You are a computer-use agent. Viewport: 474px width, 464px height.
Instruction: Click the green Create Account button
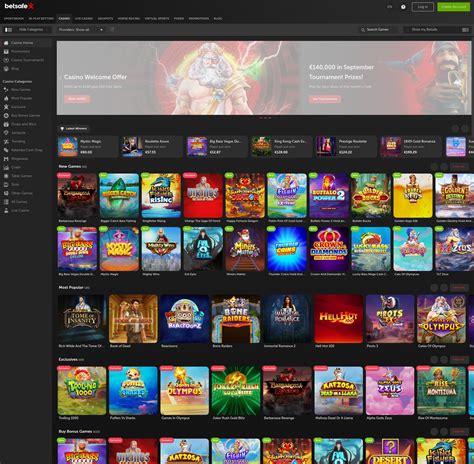coord(453,7)
